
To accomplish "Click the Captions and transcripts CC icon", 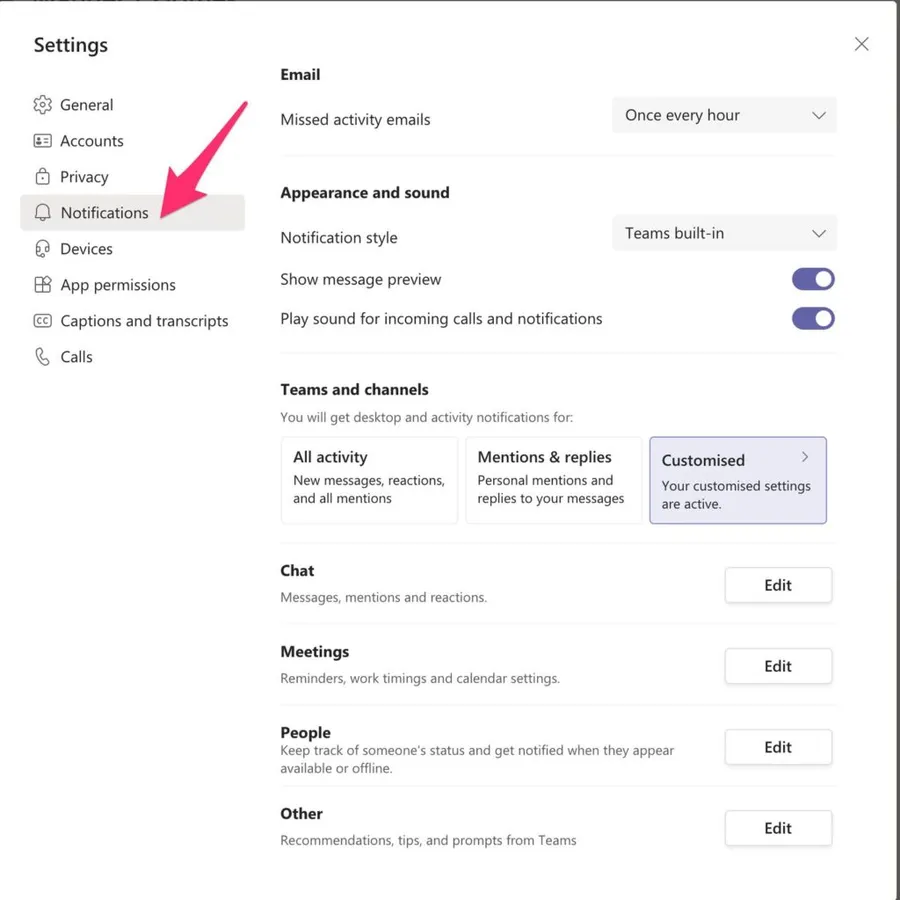I will (42, 321).
